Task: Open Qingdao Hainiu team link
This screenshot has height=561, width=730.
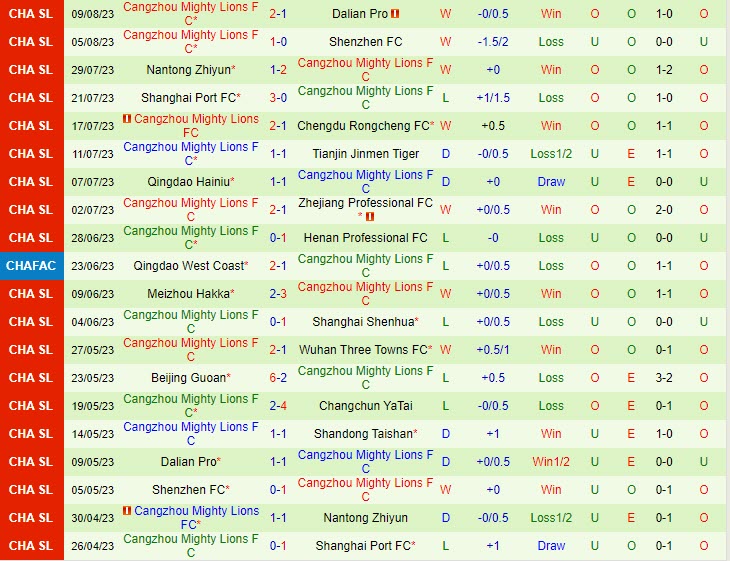Action: click(191, 182)
